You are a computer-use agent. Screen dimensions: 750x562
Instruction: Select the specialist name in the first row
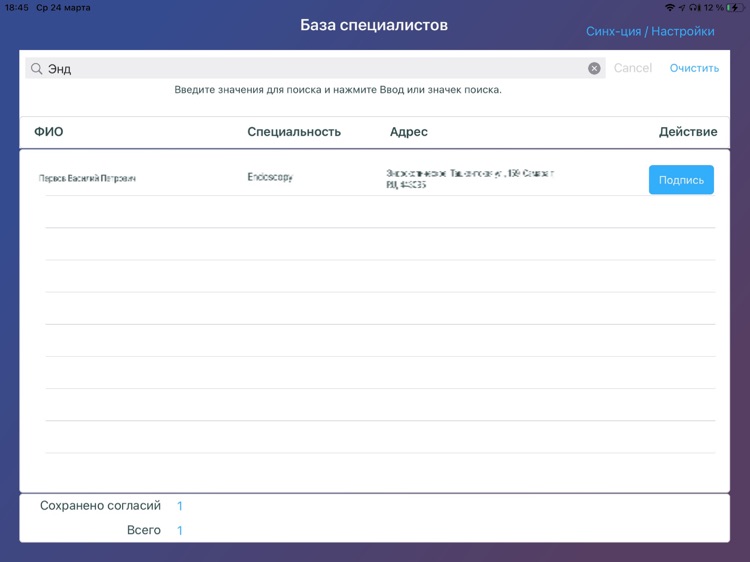click(x=87, y=178)
